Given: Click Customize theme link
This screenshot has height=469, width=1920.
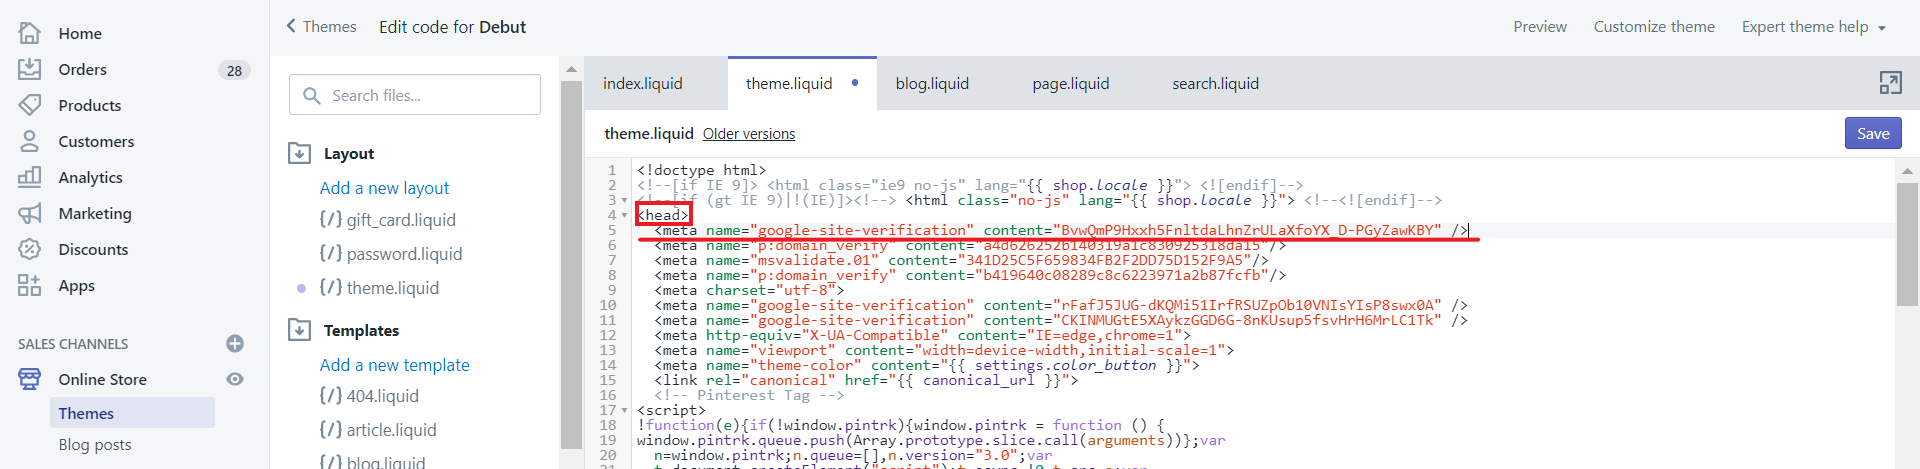Looking at the screenshot, I should coord(1654,27).
